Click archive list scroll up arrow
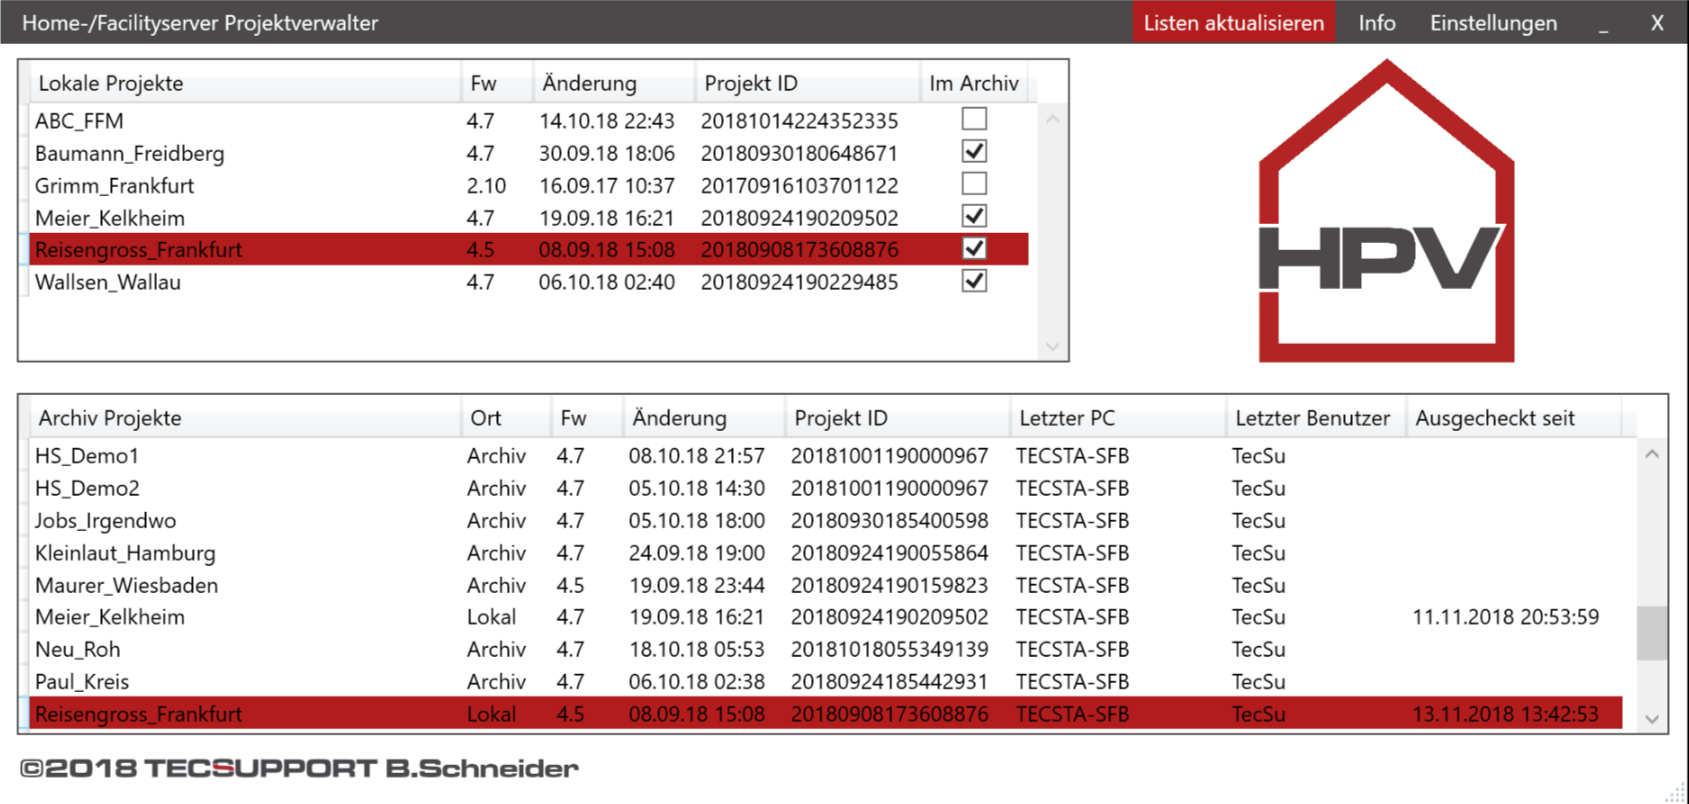1689x804 pixels. tap(1652, 454)
